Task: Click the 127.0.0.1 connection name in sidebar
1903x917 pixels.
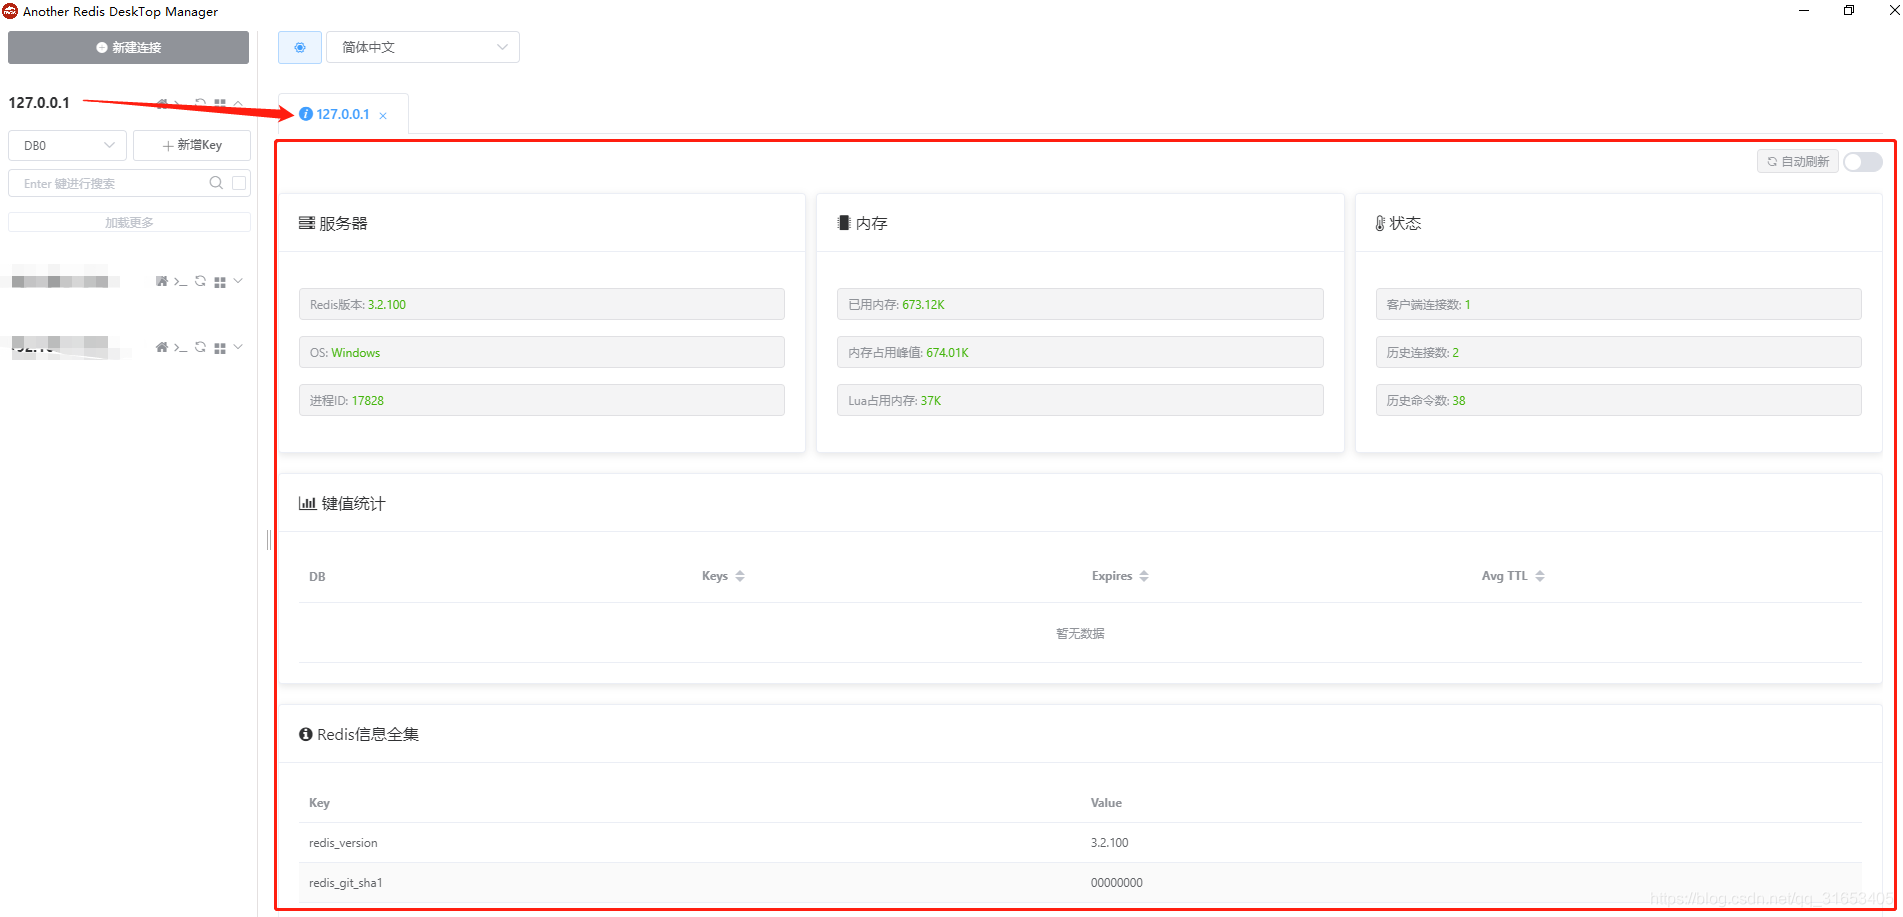Action: pos(39,103)
